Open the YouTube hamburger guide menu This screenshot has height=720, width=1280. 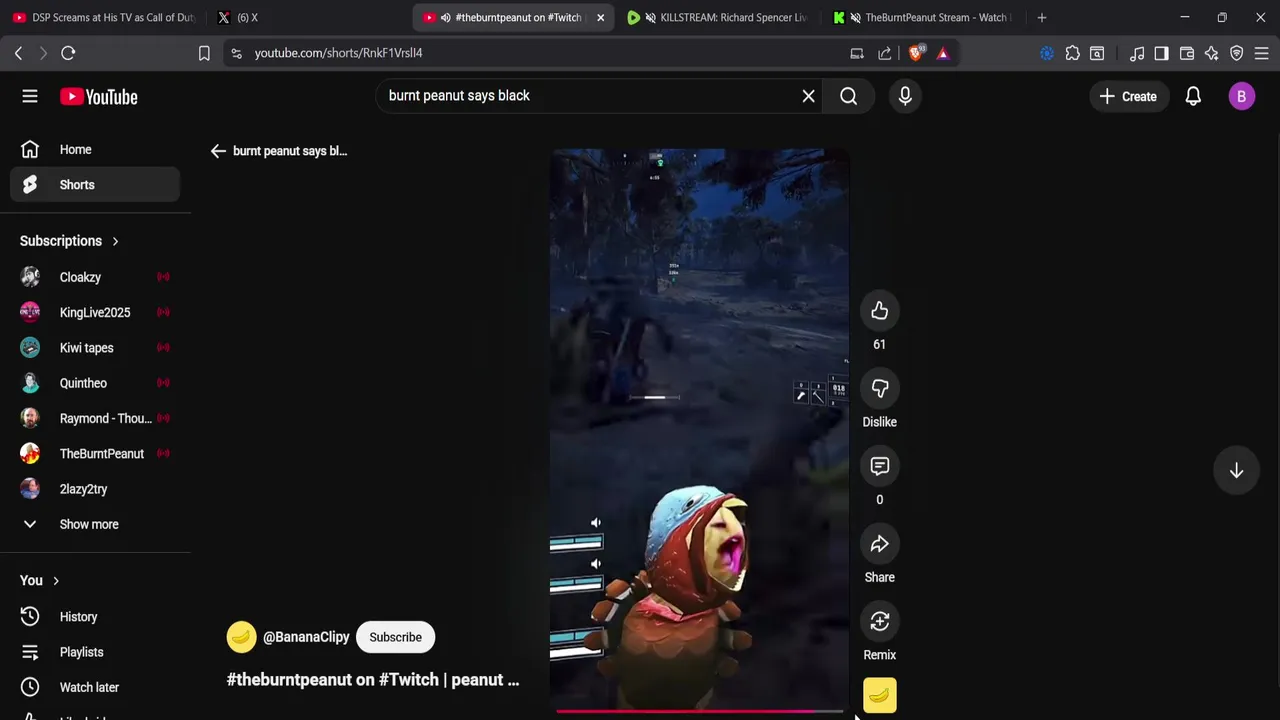tap(30, 97)
